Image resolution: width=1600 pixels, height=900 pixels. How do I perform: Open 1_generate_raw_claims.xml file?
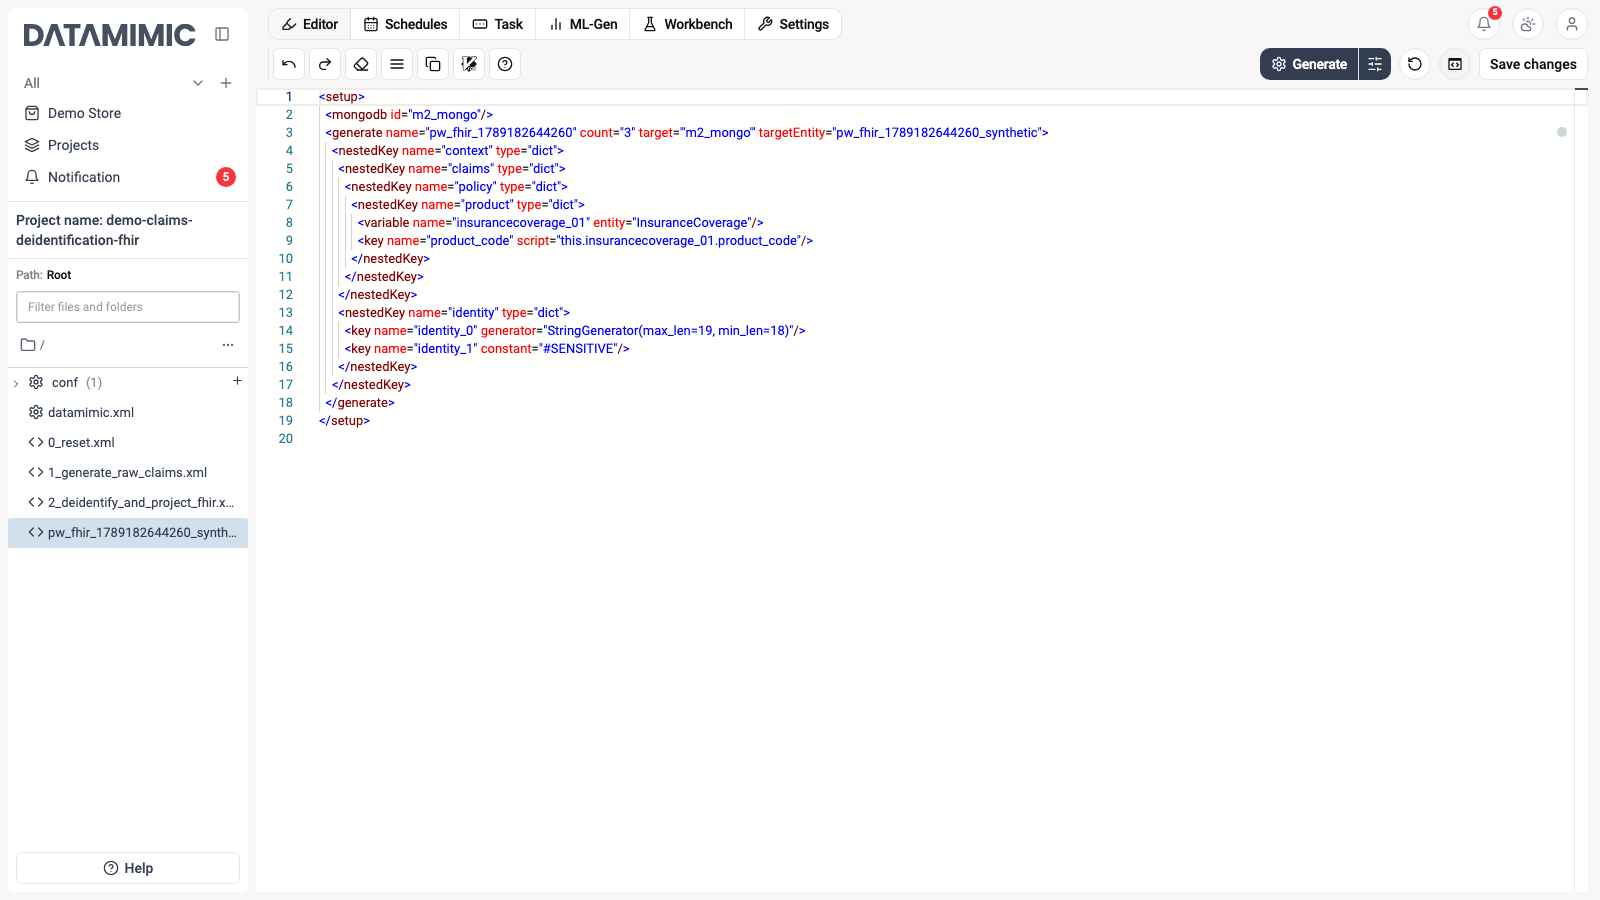point(128,472)
